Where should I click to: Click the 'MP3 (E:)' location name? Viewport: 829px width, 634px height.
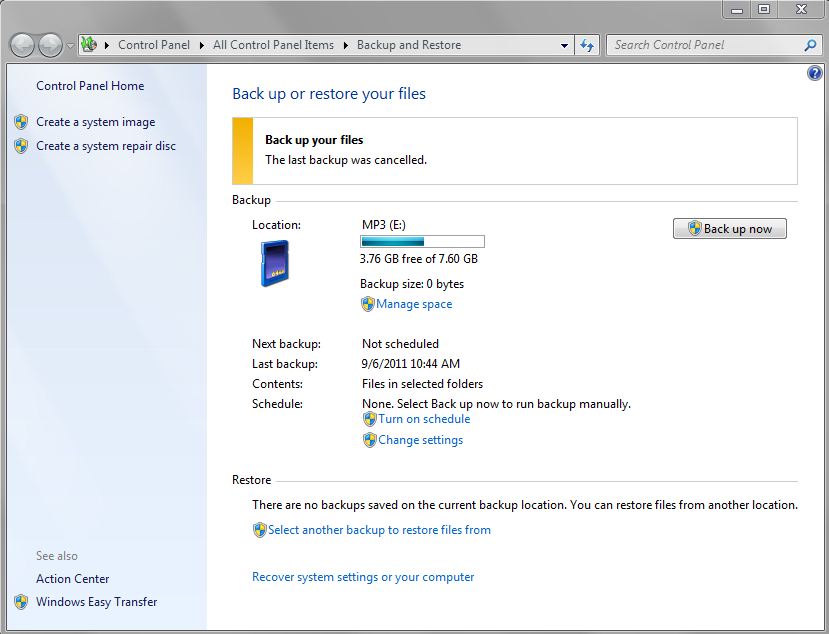[x=384, y=225]
